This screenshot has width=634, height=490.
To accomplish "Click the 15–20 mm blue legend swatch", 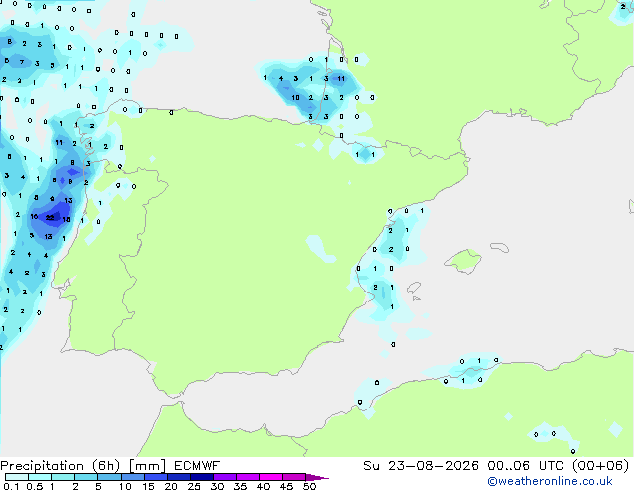I will [x=155, y=477].
